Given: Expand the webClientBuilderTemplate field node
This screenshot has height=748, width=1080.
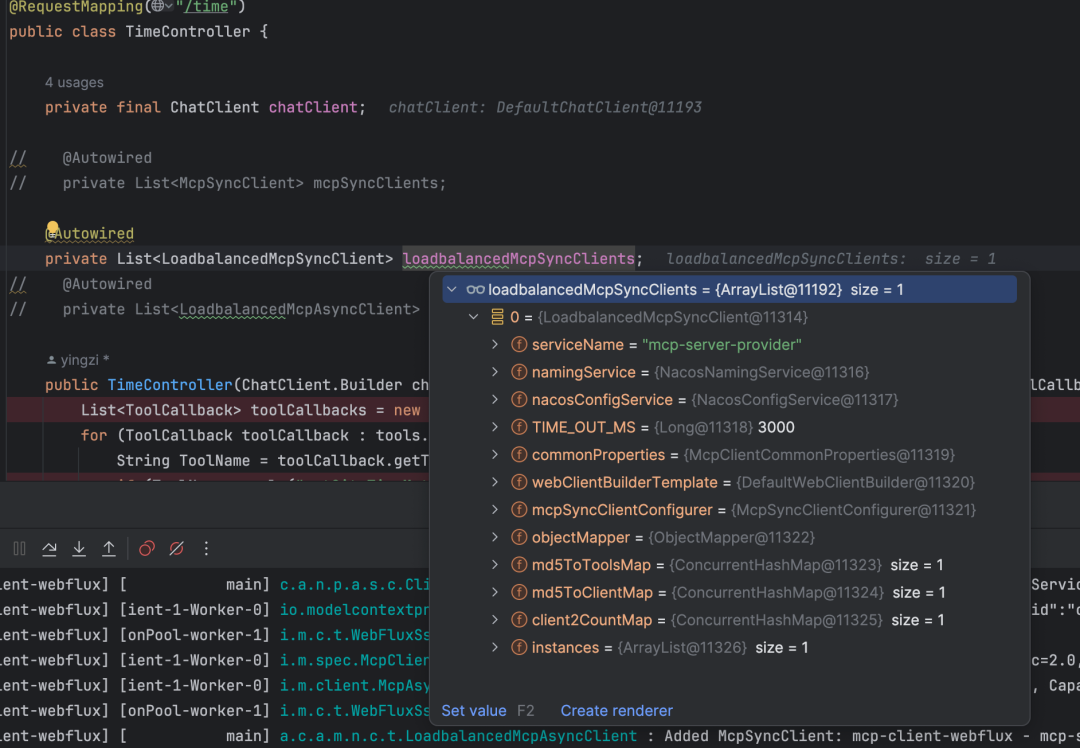Looking at the screenshot, I should coord(495,482).
